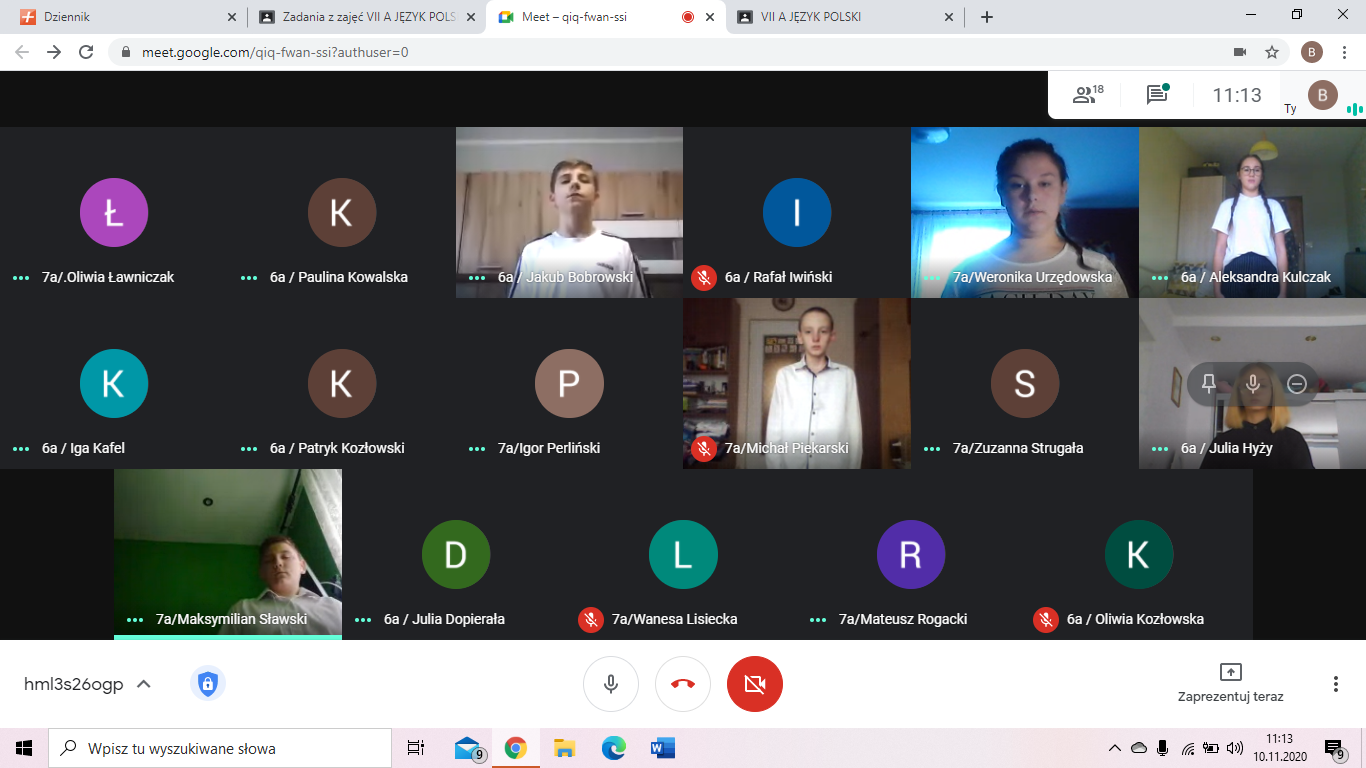Viewport: 1366px width, 768px height.
Task: Show hidden tray icons chevron
Action: (x=1115, y=748)
